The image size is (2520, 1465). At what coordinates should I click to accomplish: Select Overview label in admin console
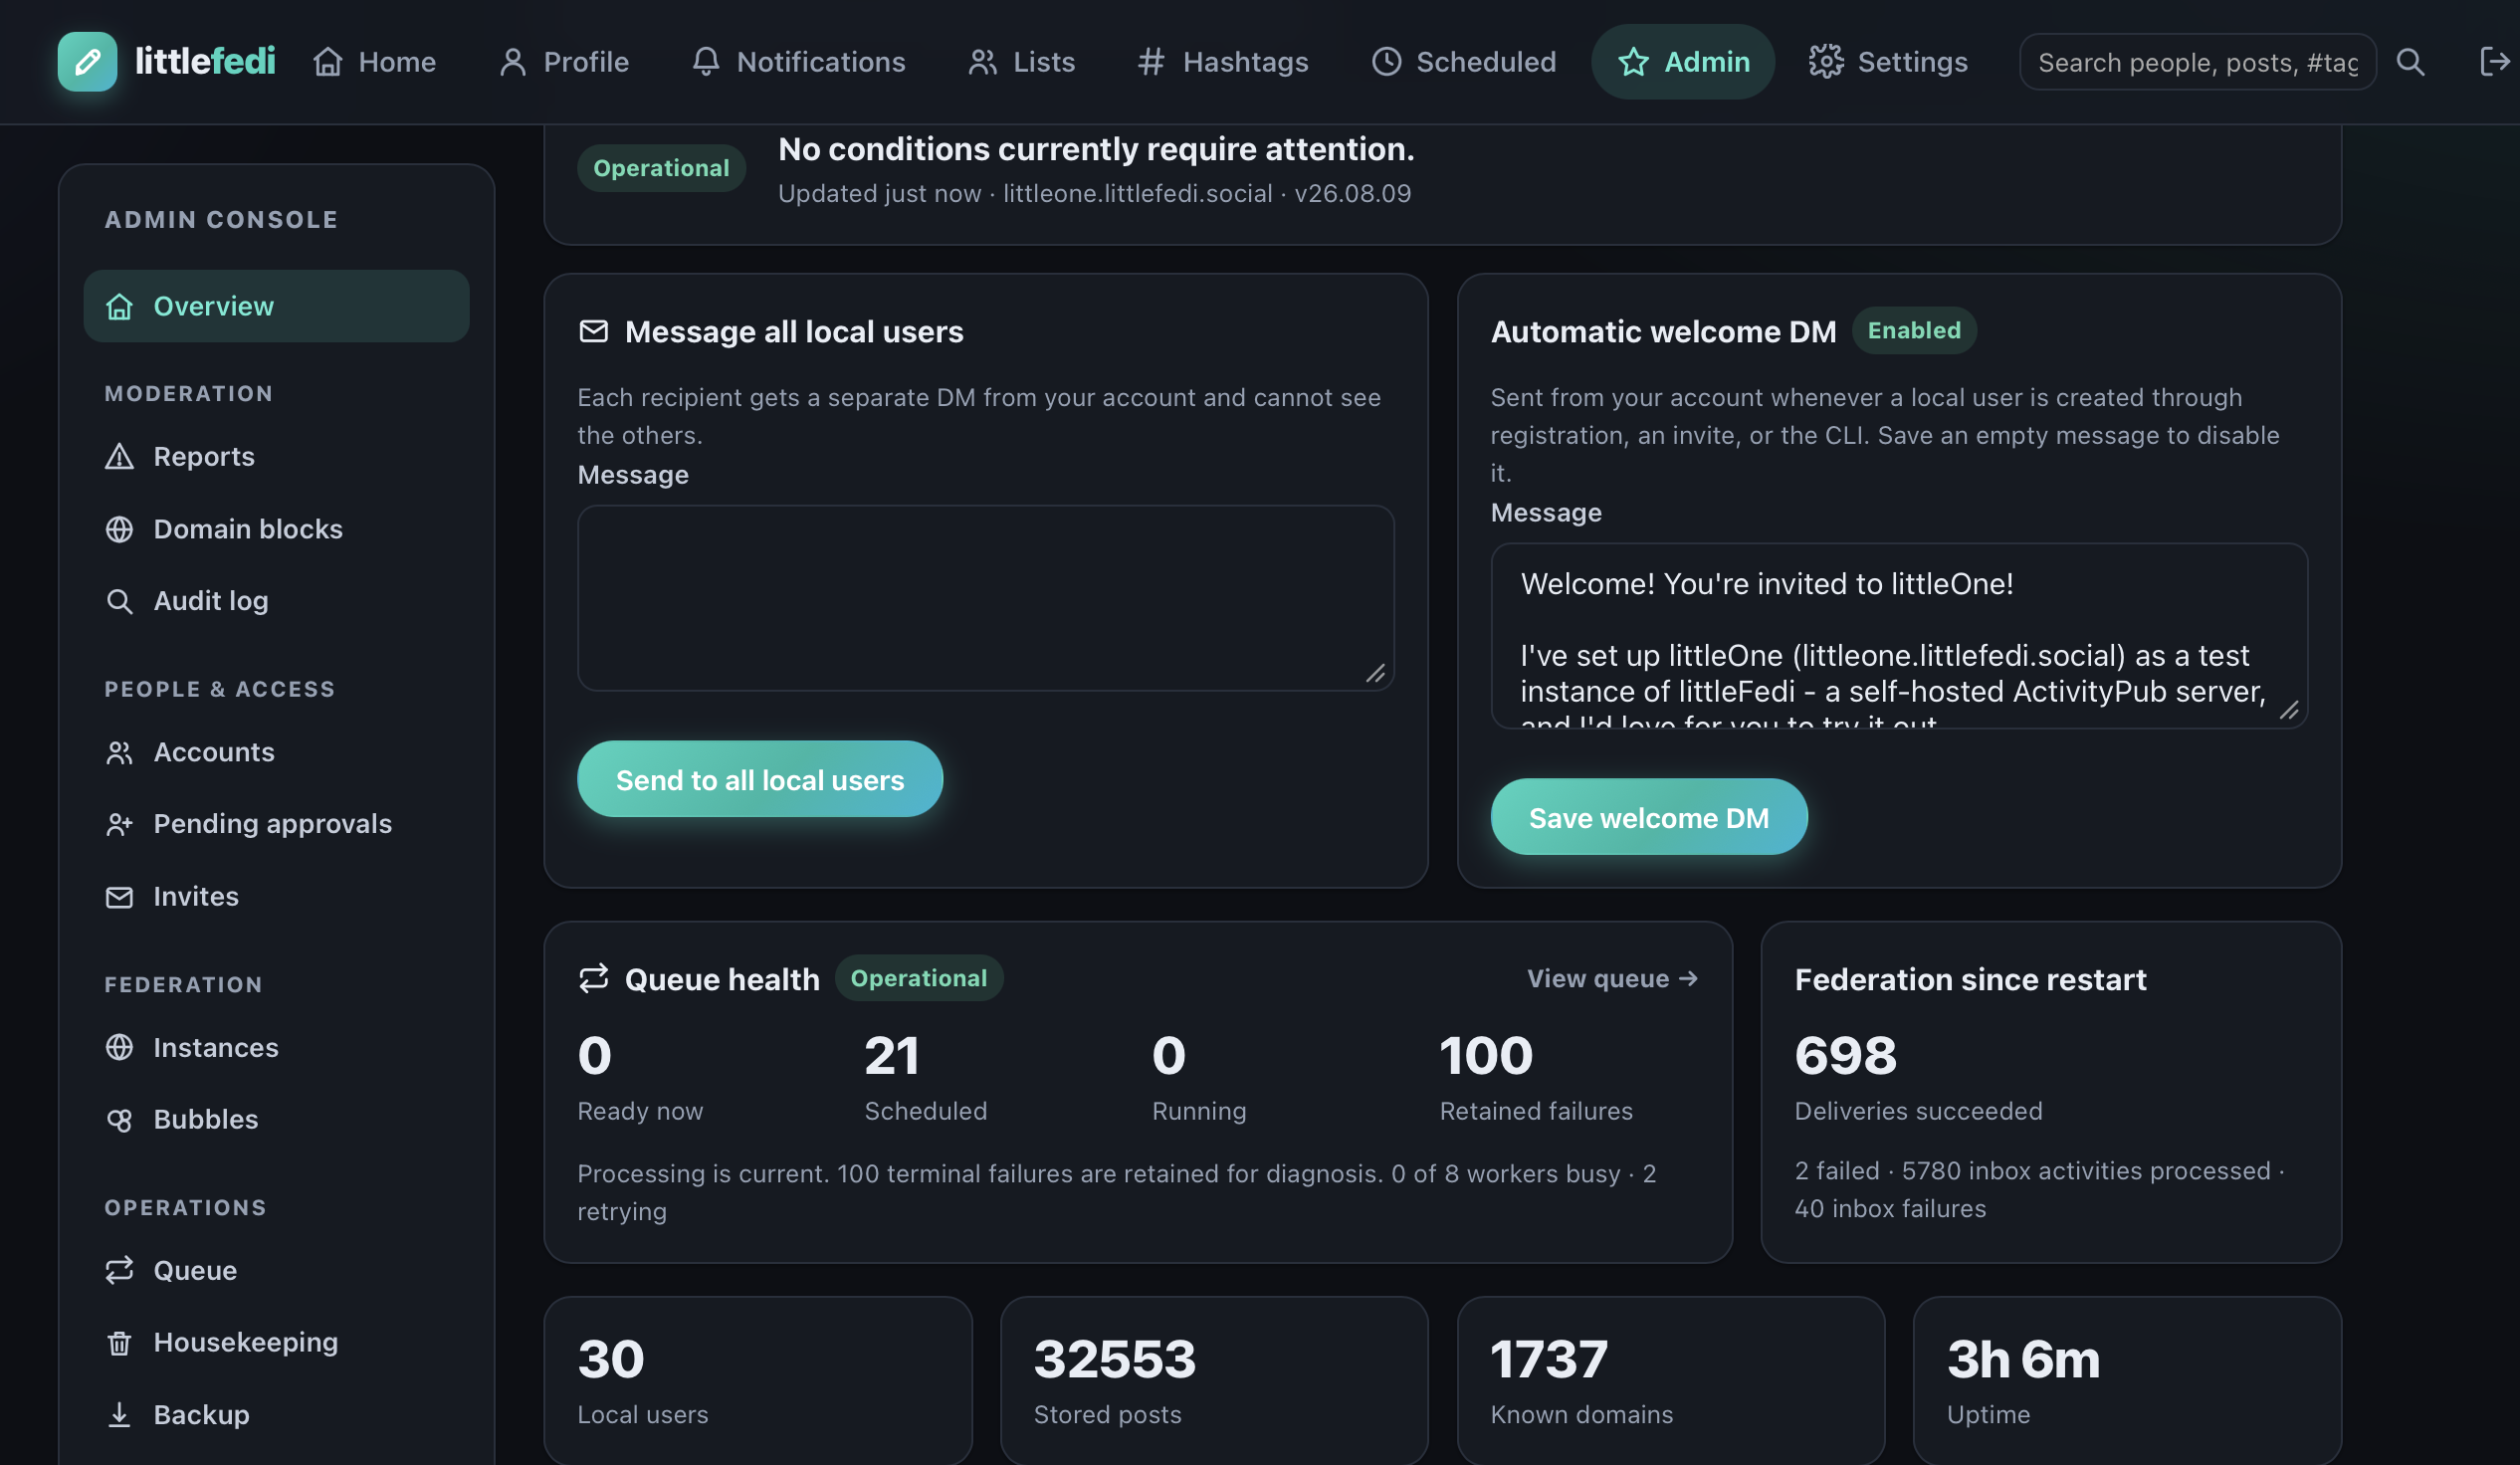pos(213,306)
